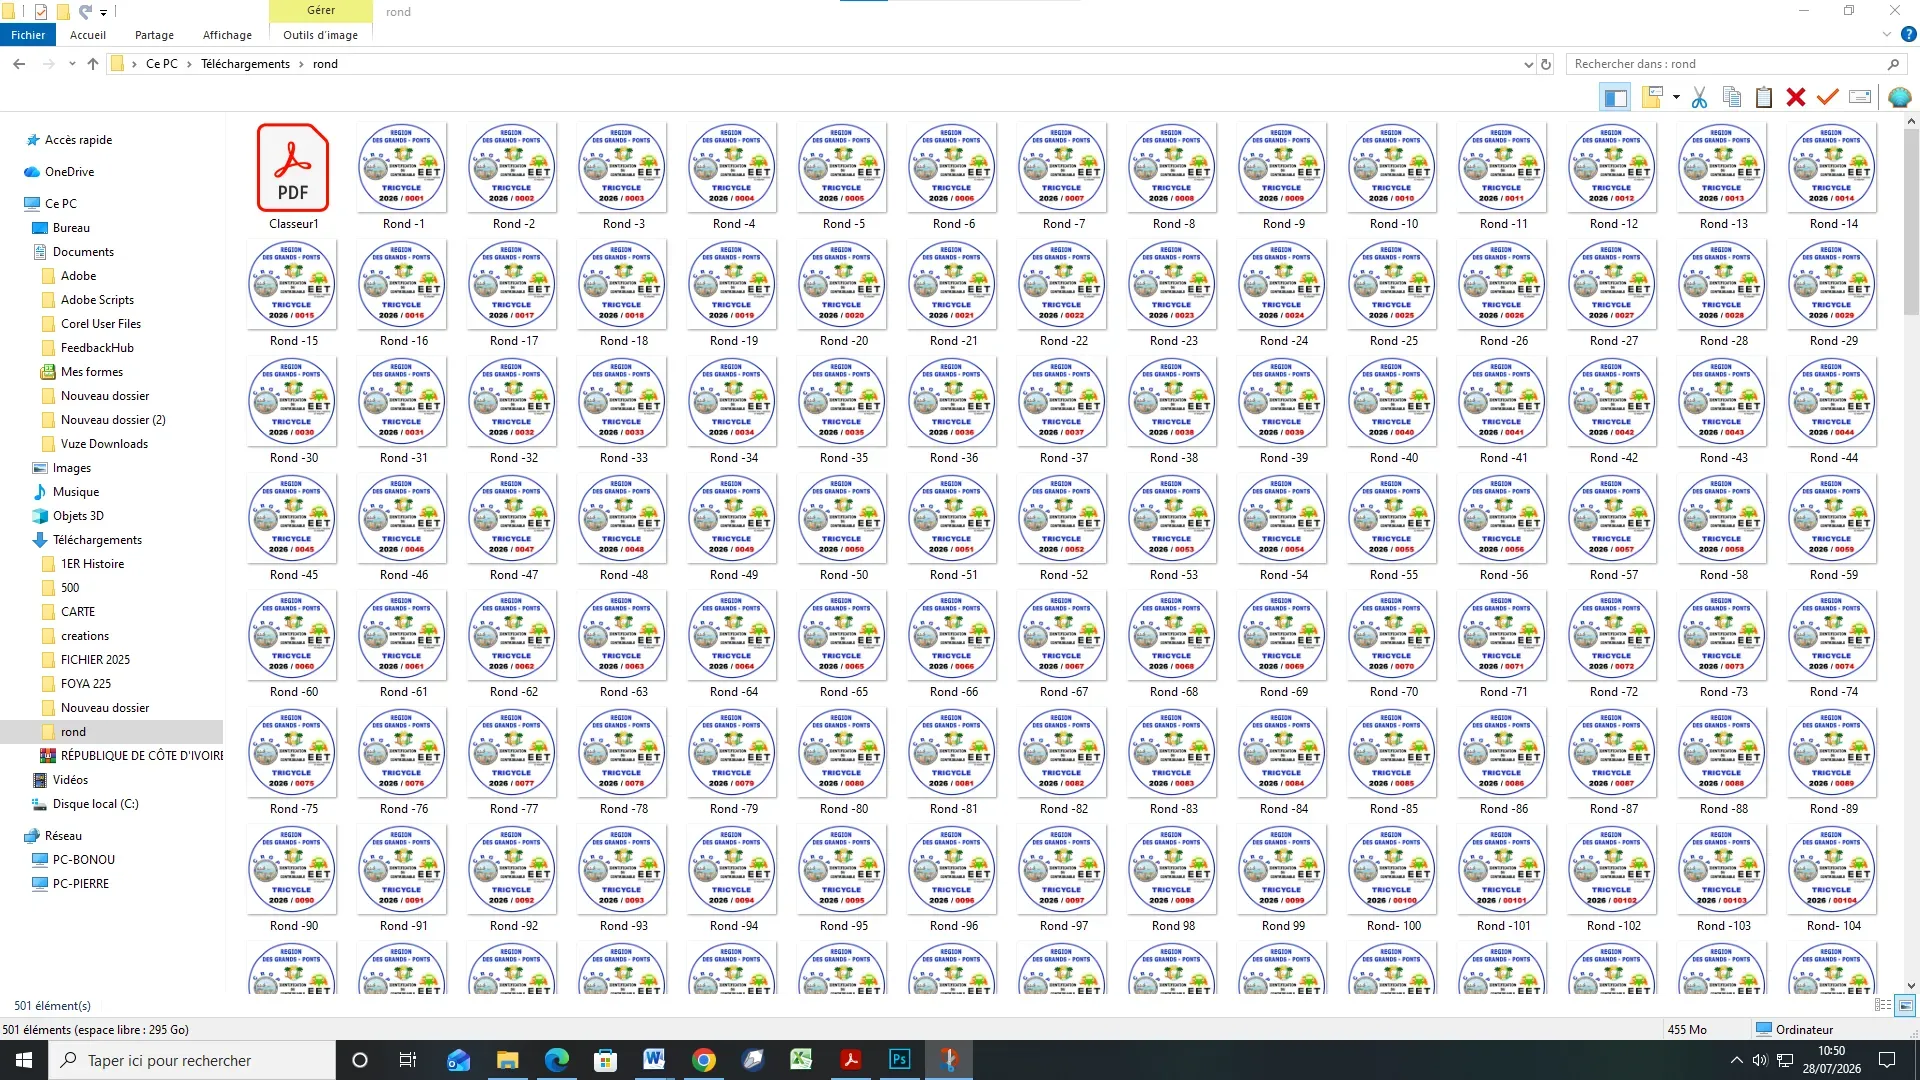Select OneDrive in the navigation pane
The height and width of the screenshot is (1080, 1920).
point(69,172)
